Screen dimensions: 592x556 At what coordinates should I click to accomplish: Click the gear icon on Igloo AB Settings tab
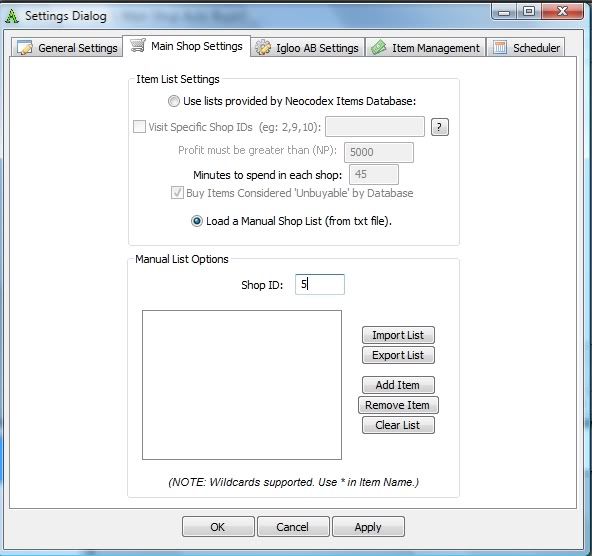(263, 48)
